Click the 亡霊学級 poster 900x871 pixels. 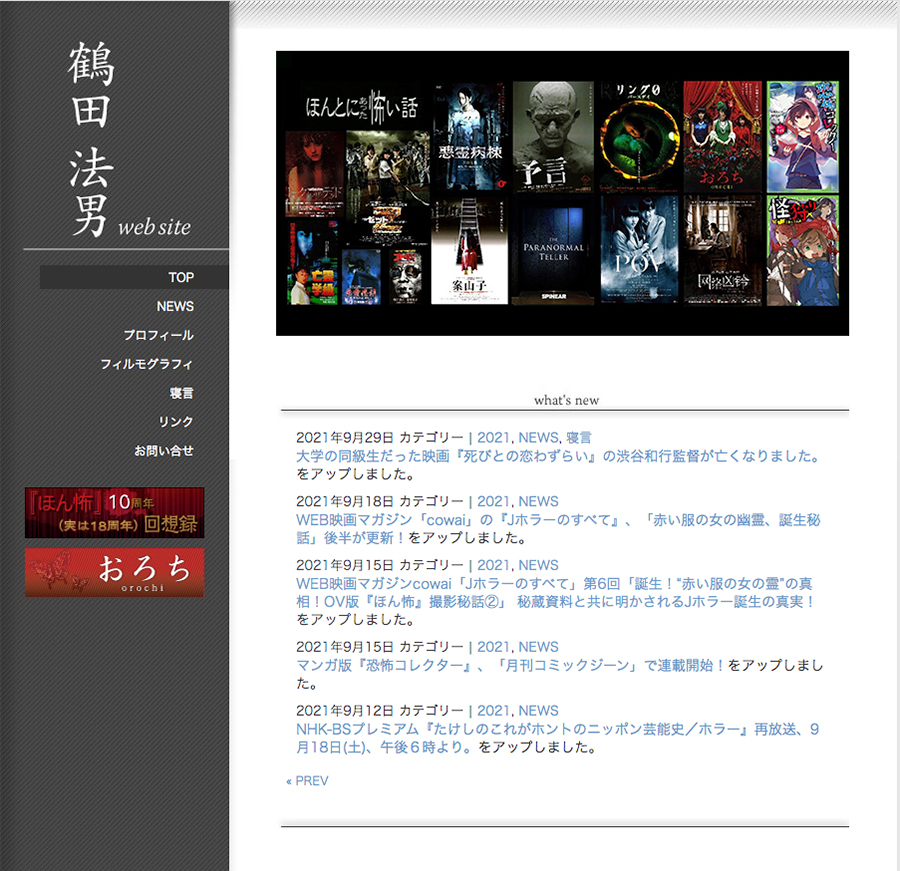tap(313, 263)
